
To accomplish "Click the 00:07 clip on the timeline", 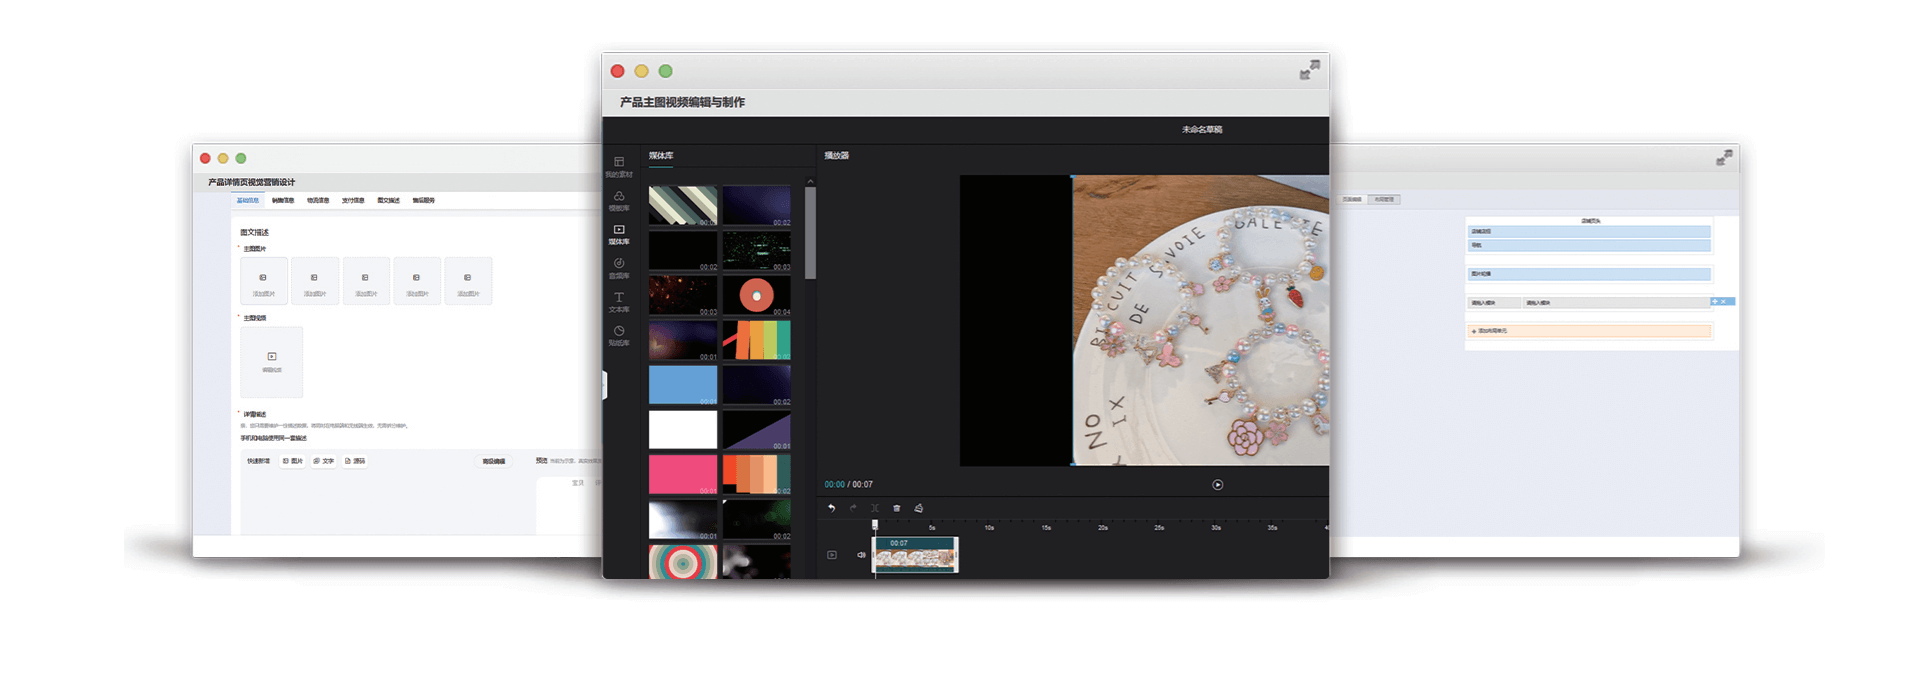I will (915, 555).
